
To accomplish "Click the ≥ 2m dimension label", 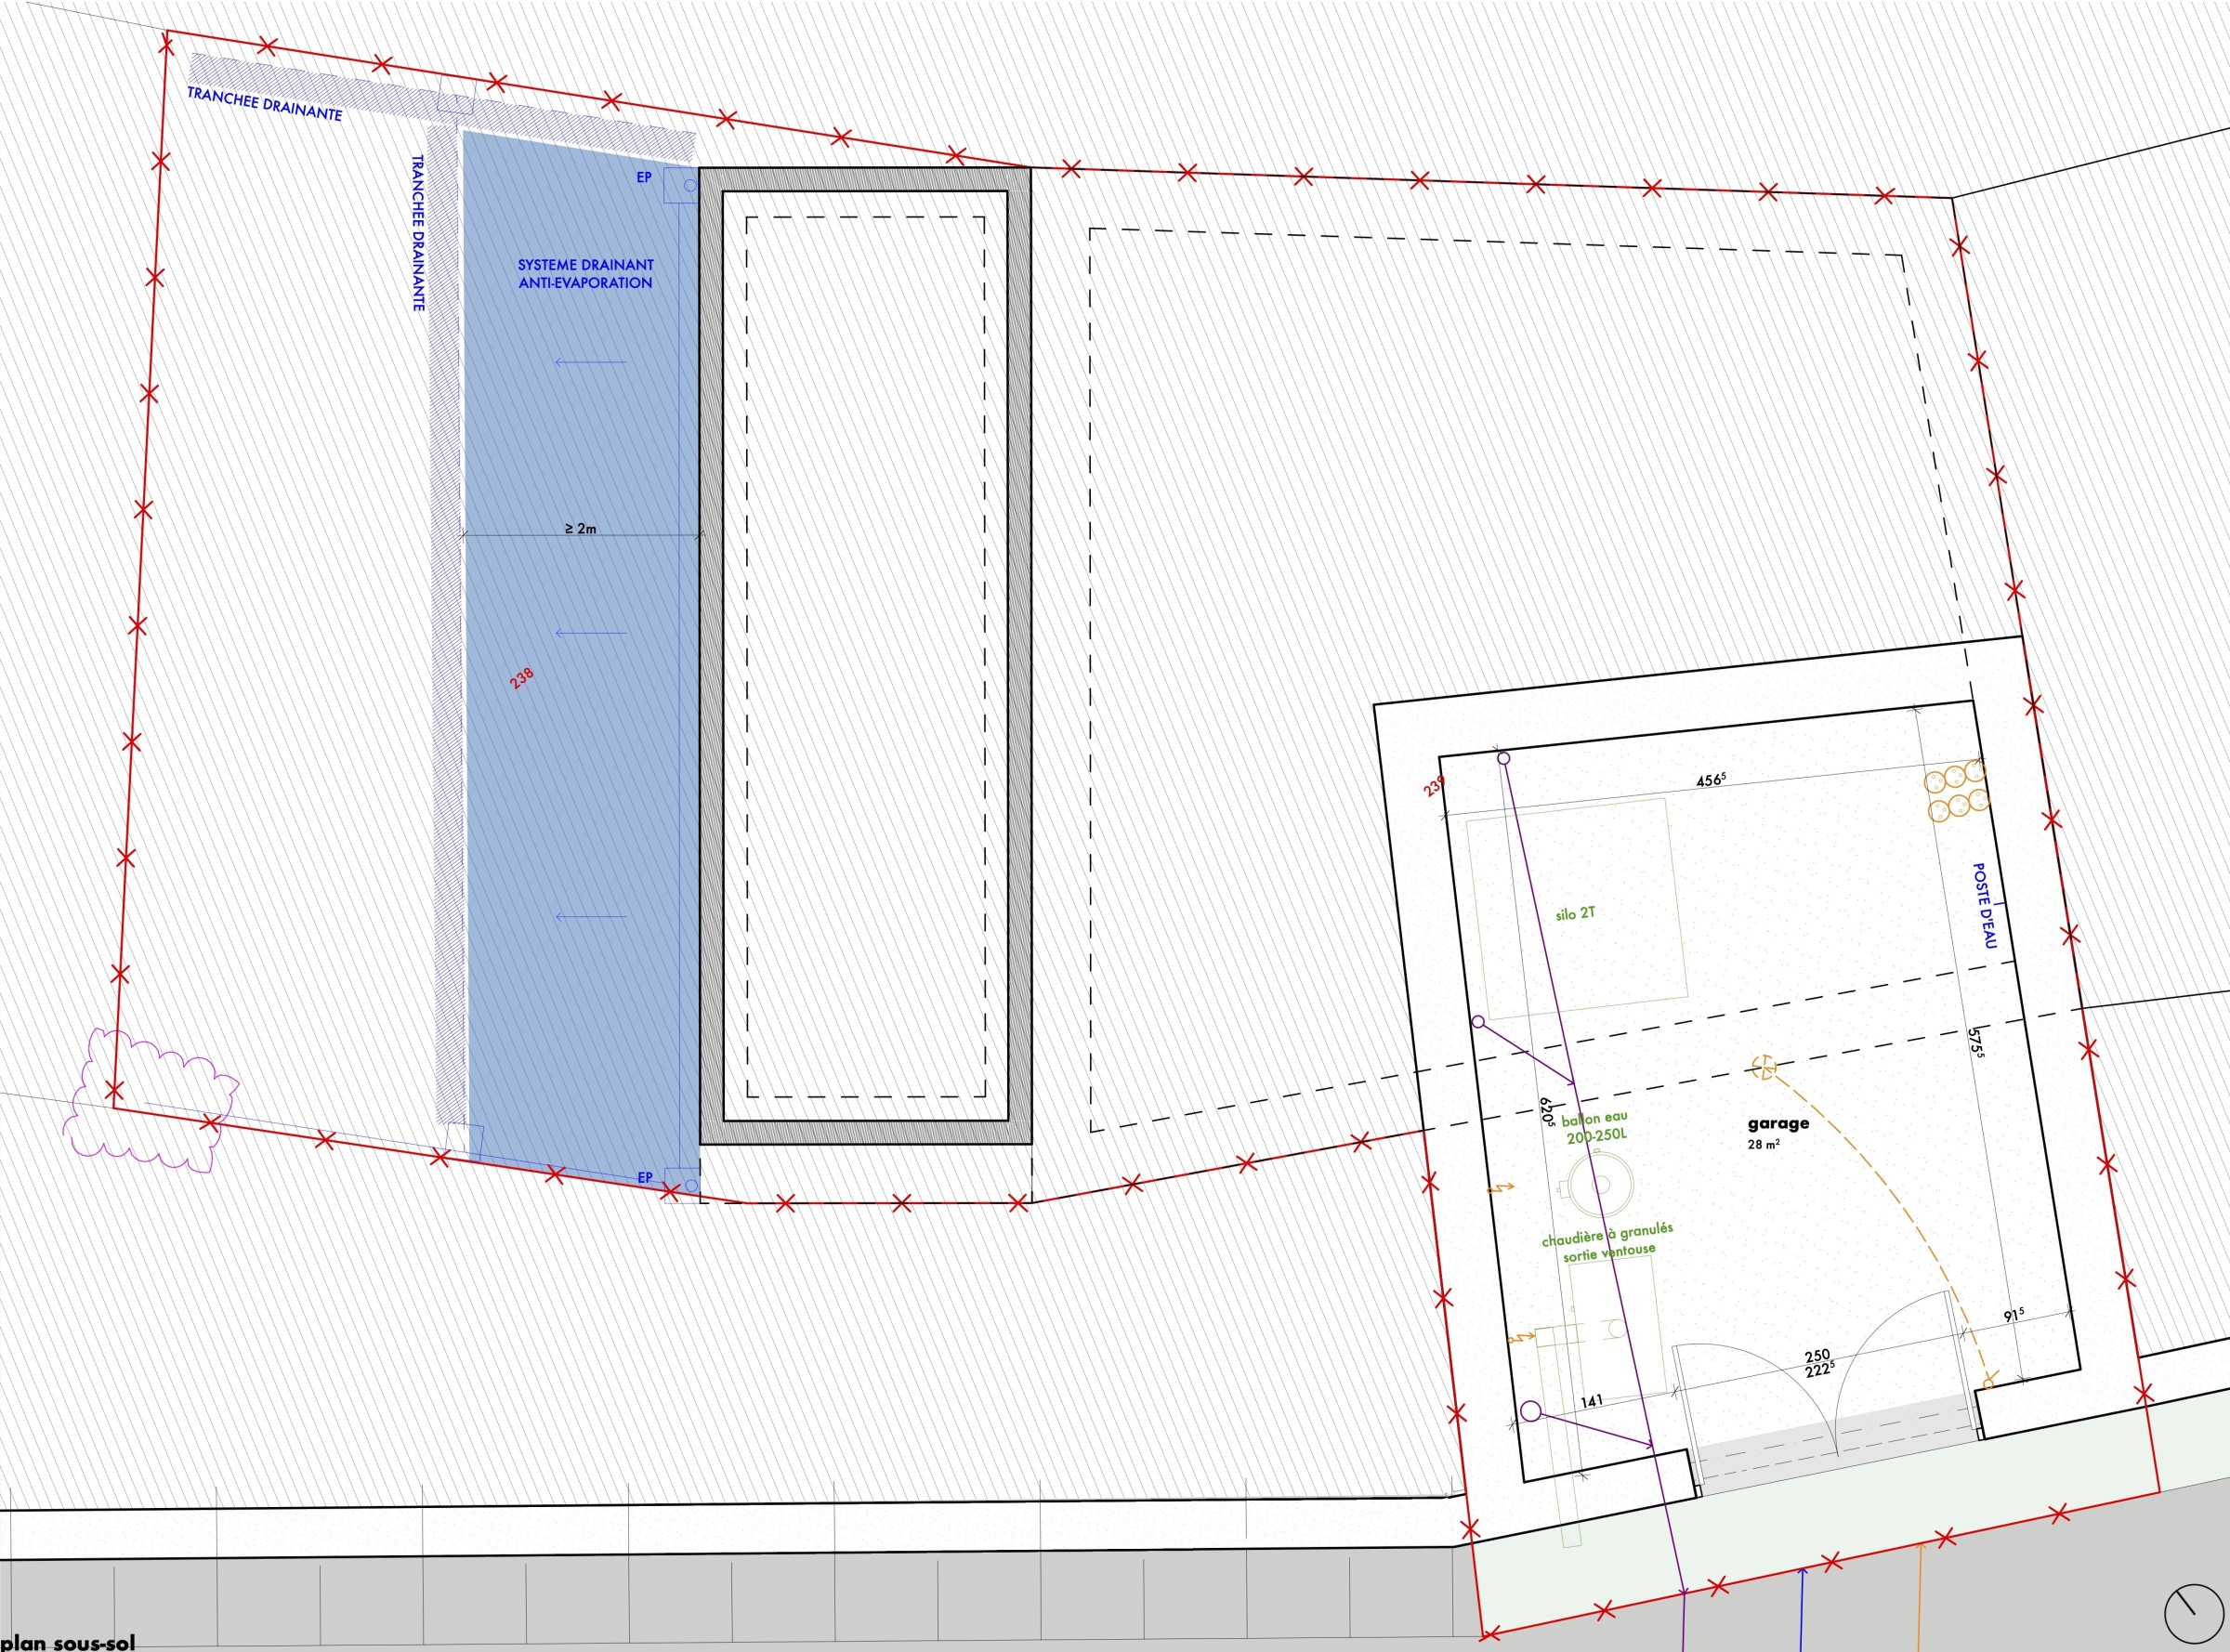I will (580, 528).
